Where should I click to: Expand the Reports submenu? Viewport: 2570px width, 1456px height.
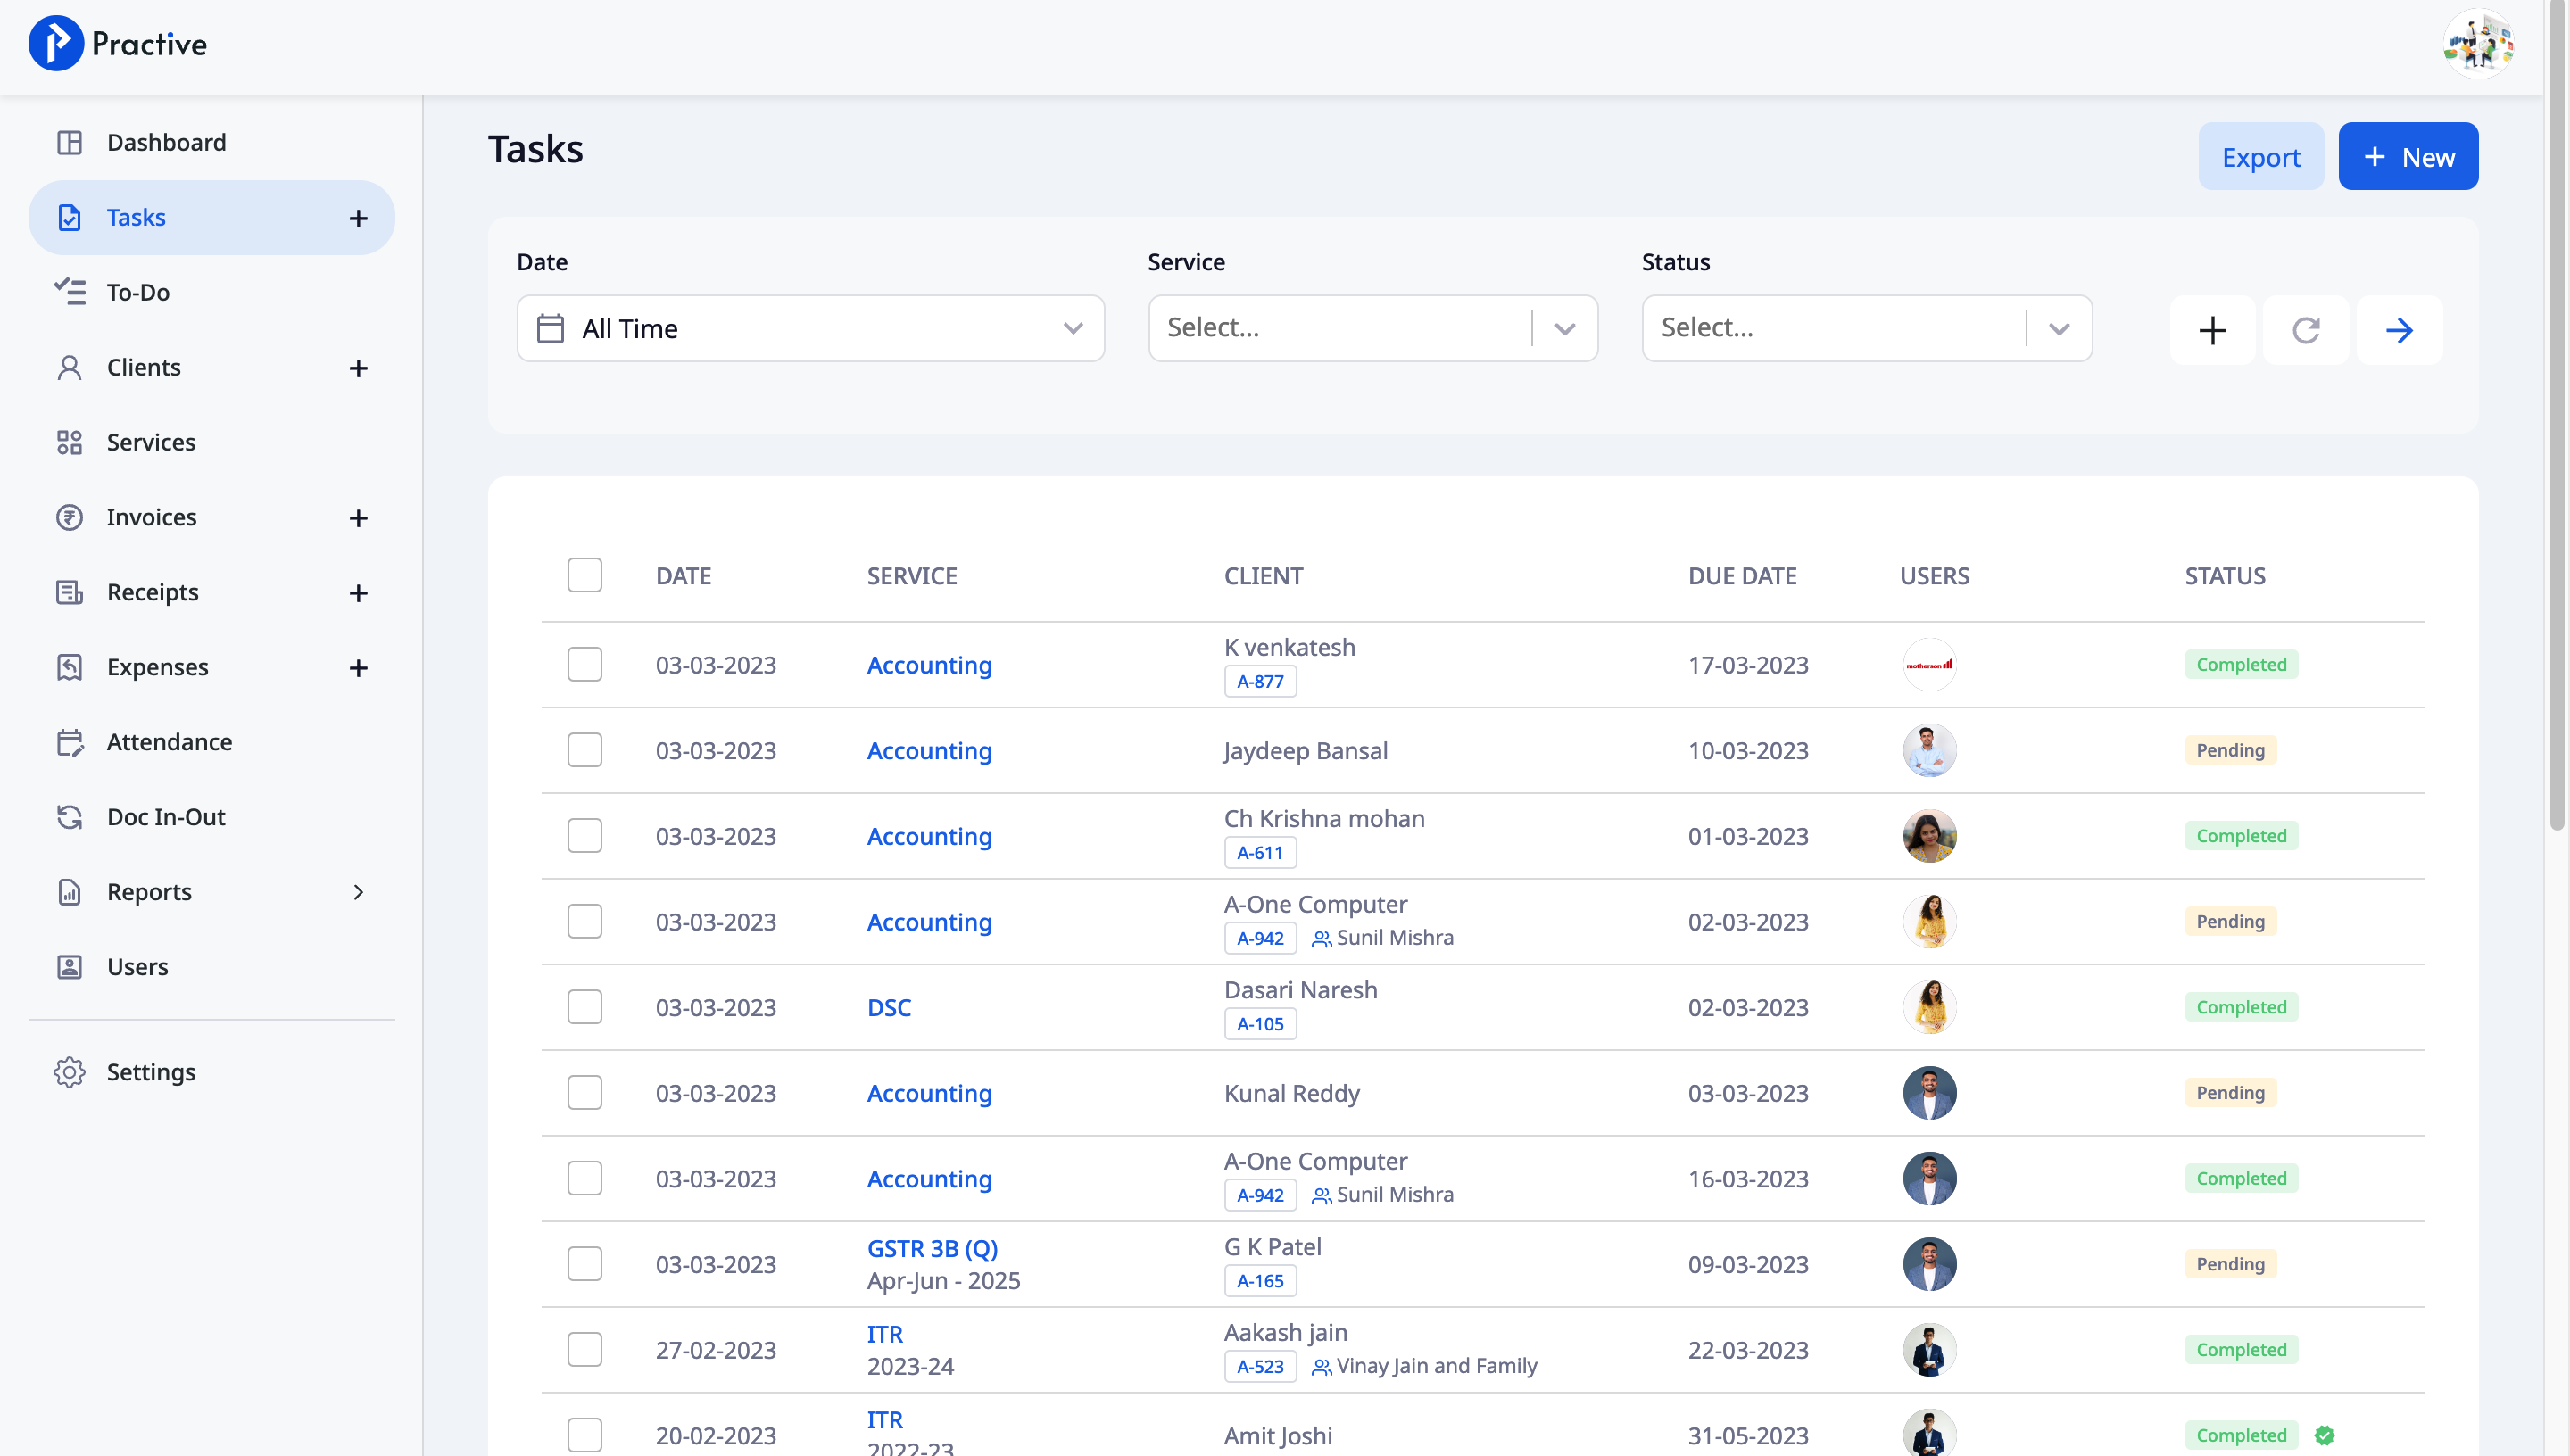point(359,892)
